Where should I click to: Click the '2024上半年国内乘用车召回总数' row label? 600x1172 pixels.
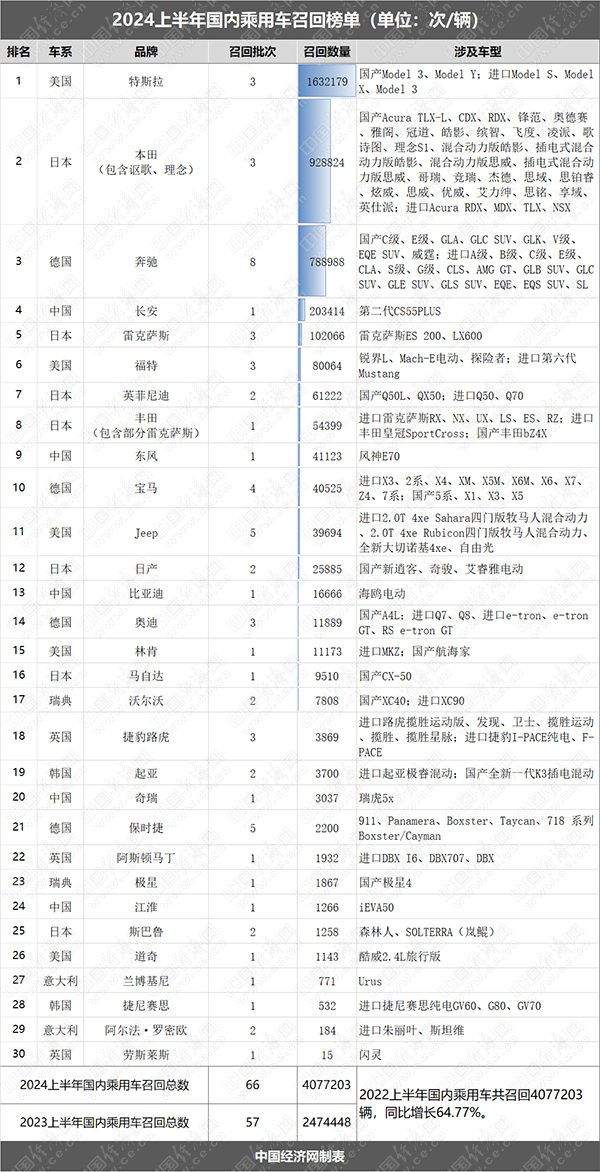(x=104, y=1086)
